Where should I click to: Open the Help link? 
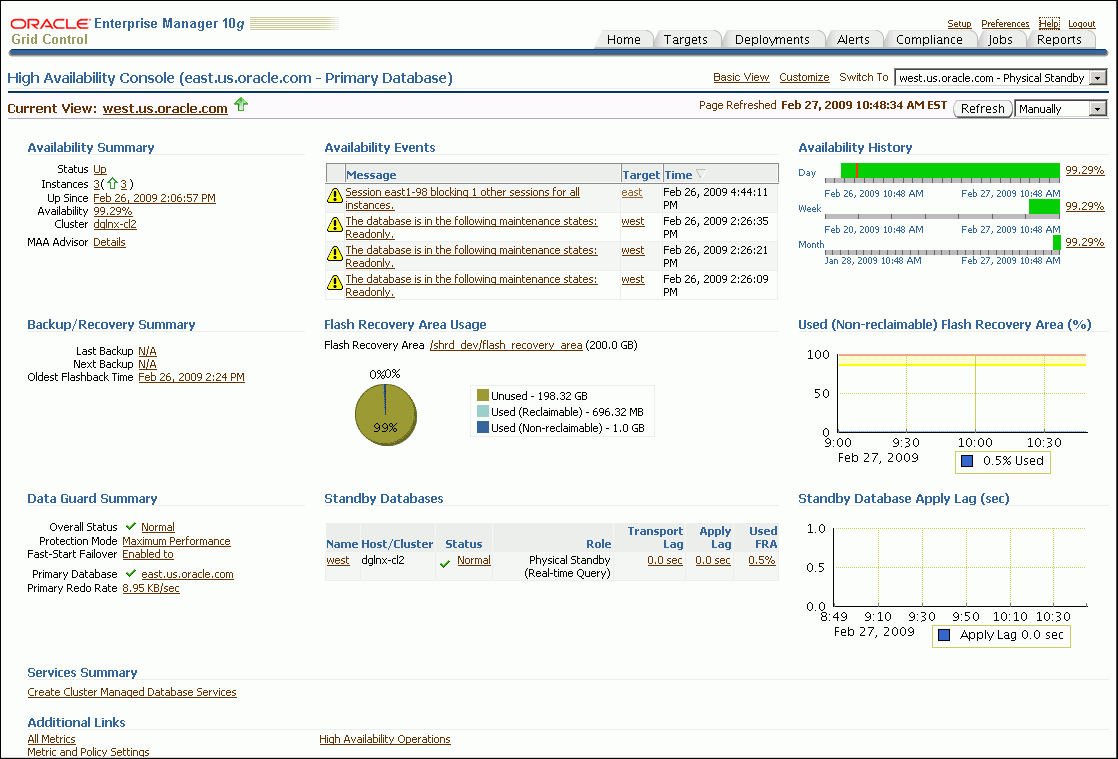1049,24
